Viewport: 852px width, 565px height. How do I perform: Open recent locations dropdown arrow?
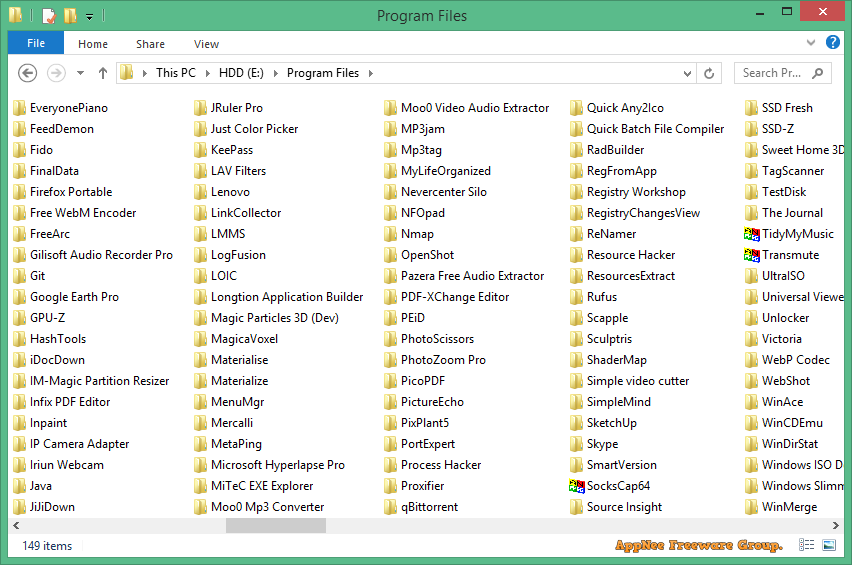coord(80,73)
